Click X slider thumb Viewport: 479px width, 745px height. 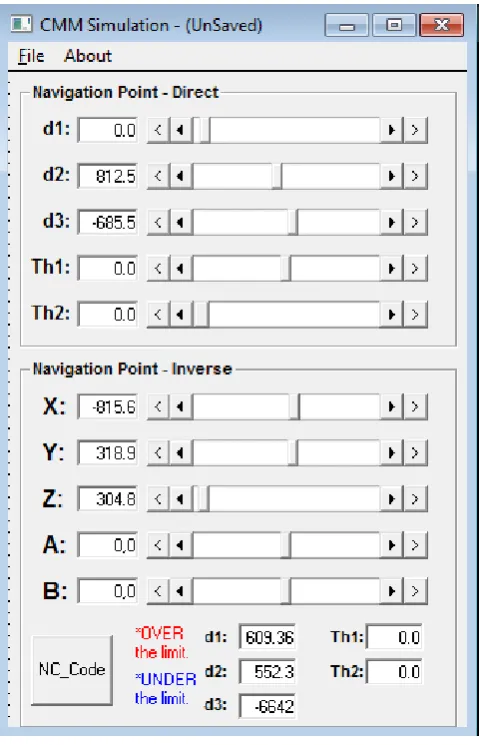pyautogui.click(x=294, y=407)
